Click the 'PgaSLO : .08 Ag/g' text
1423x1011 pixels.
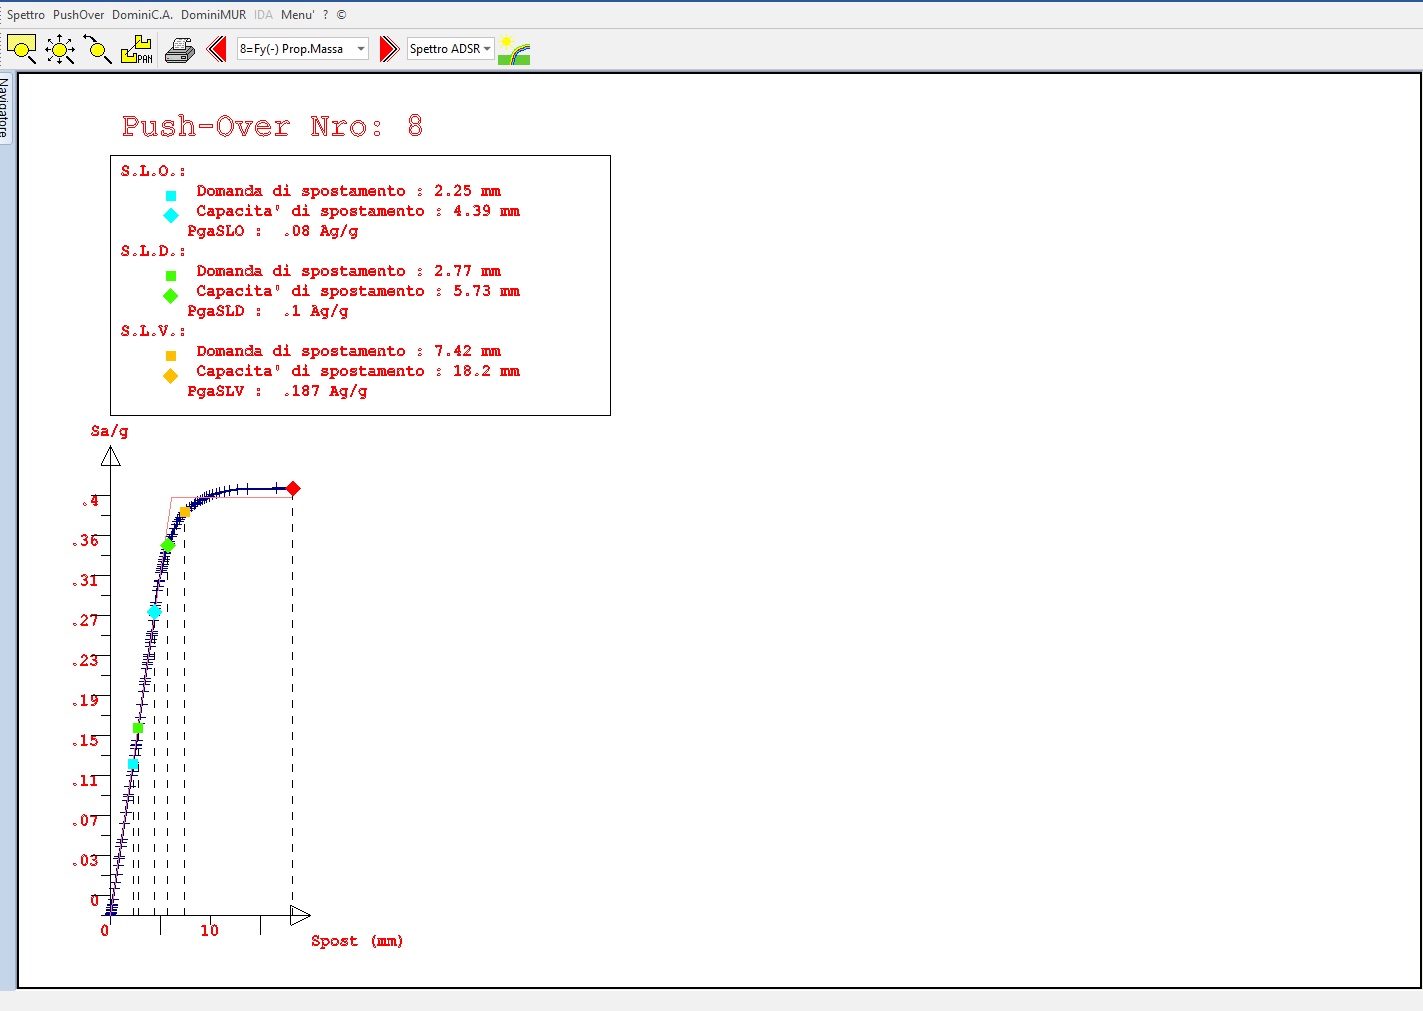click(x=273, y=231)
